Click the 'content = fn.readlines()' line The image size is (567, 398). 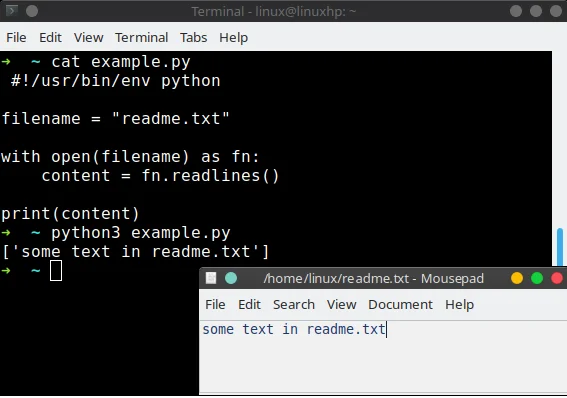coord(160,176)
